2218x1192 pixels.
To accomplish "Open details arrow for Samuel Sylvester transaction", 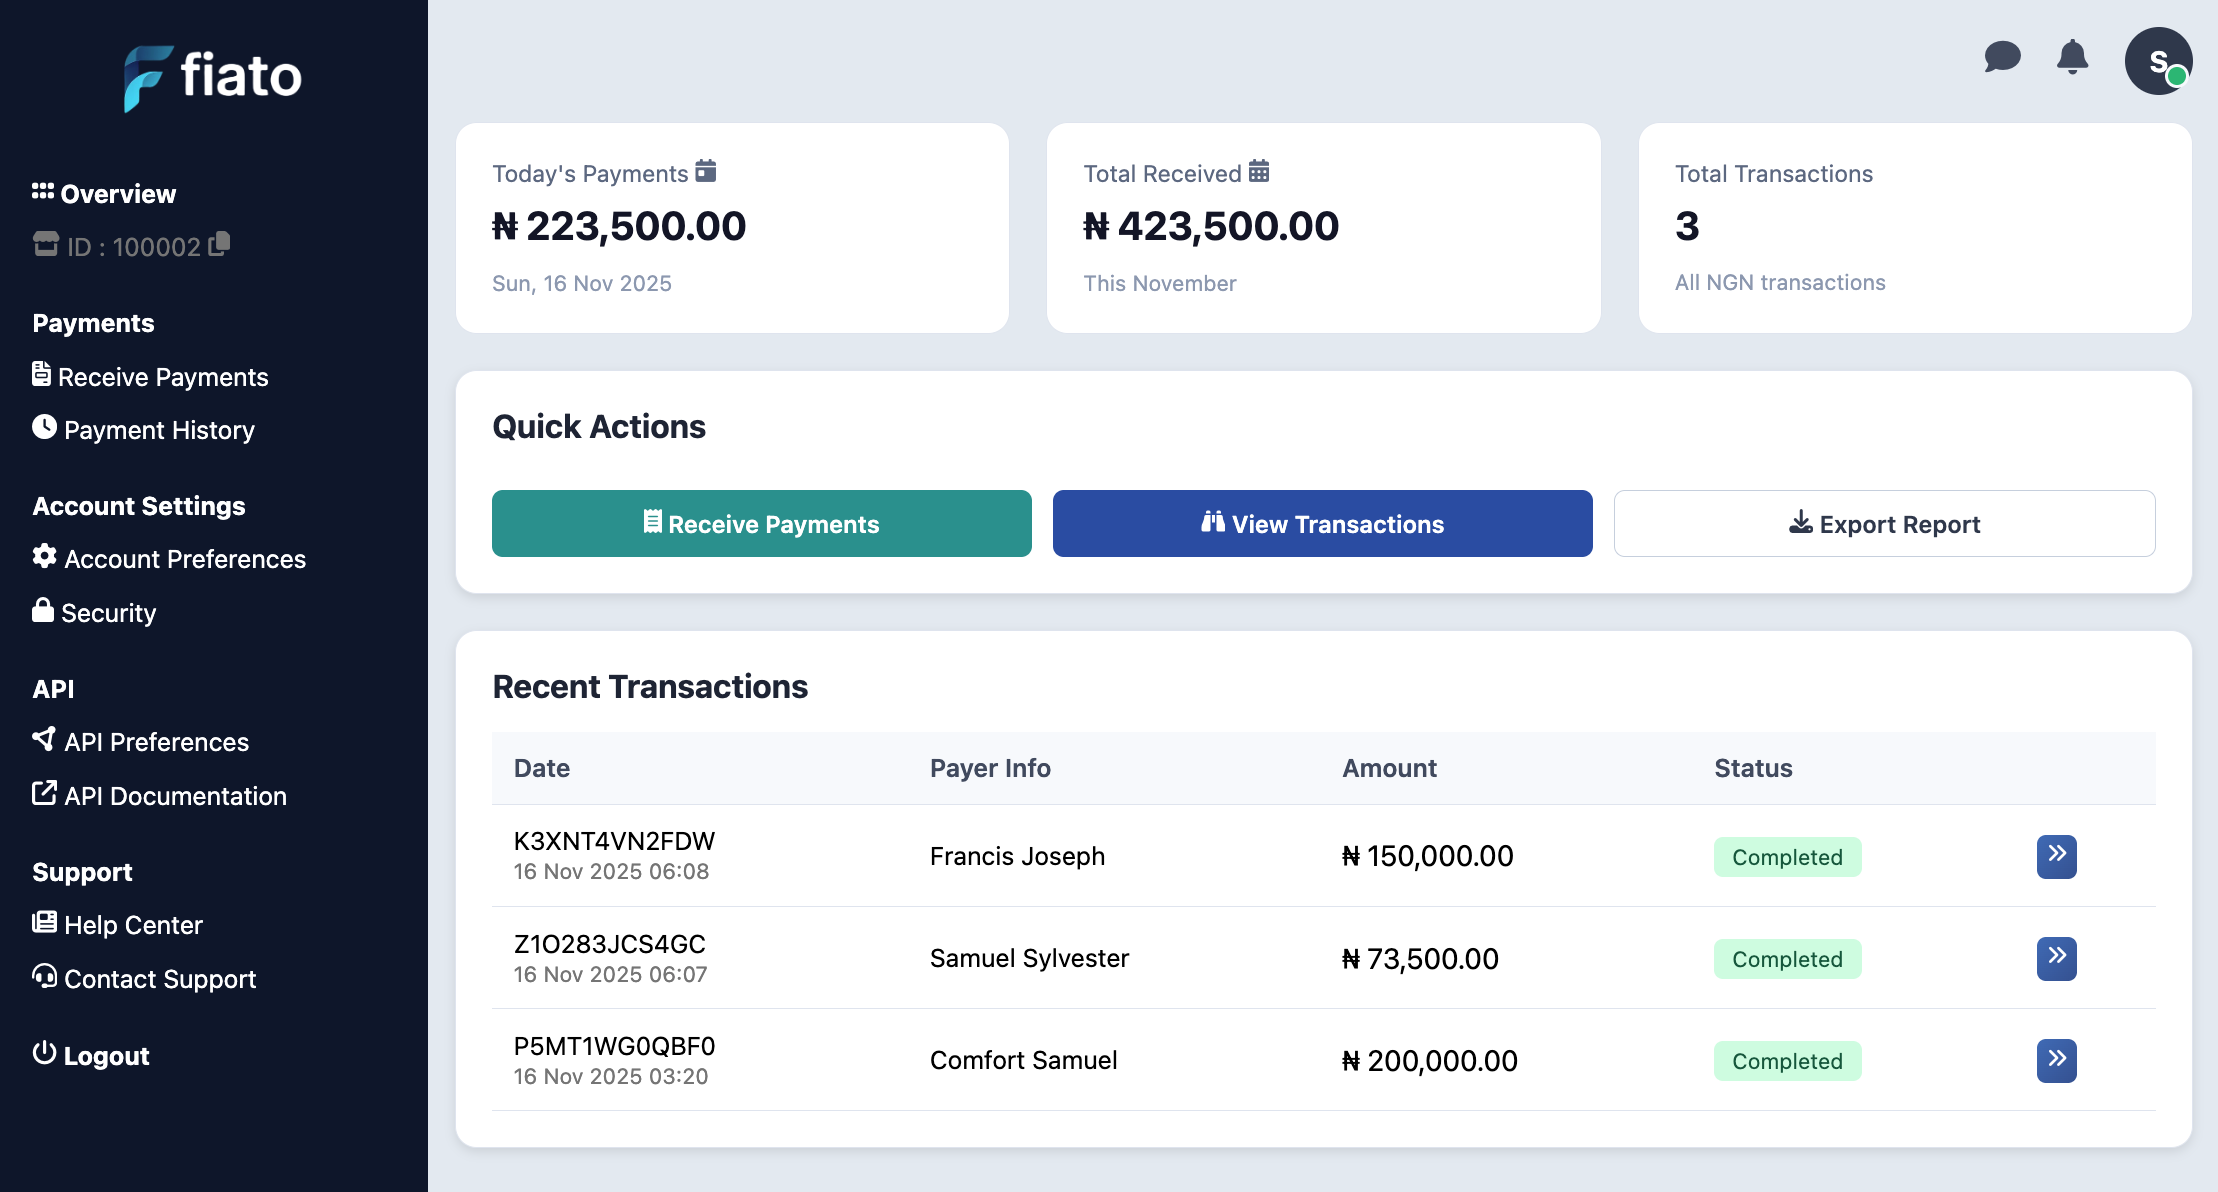I will 2056,958.
